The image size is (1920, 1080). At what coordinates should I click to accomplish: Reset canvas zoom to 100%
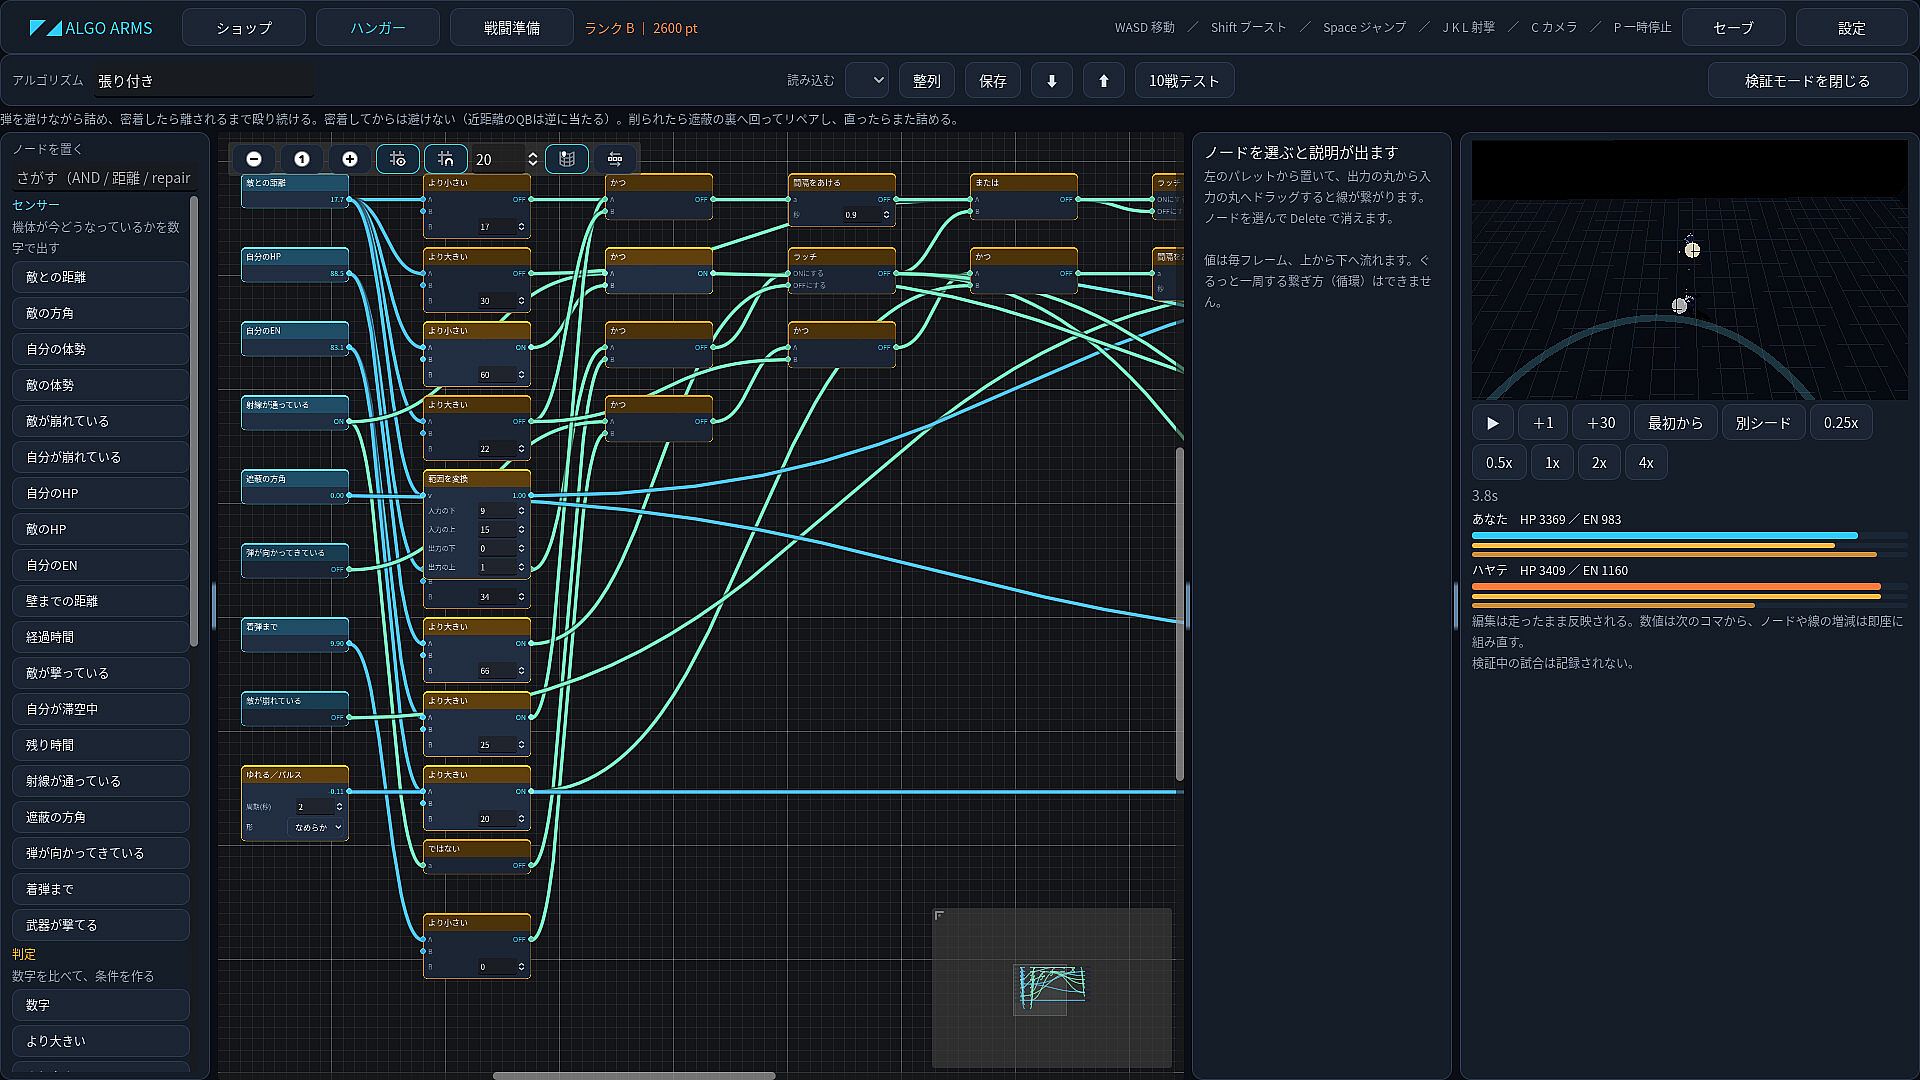[302, 159]
